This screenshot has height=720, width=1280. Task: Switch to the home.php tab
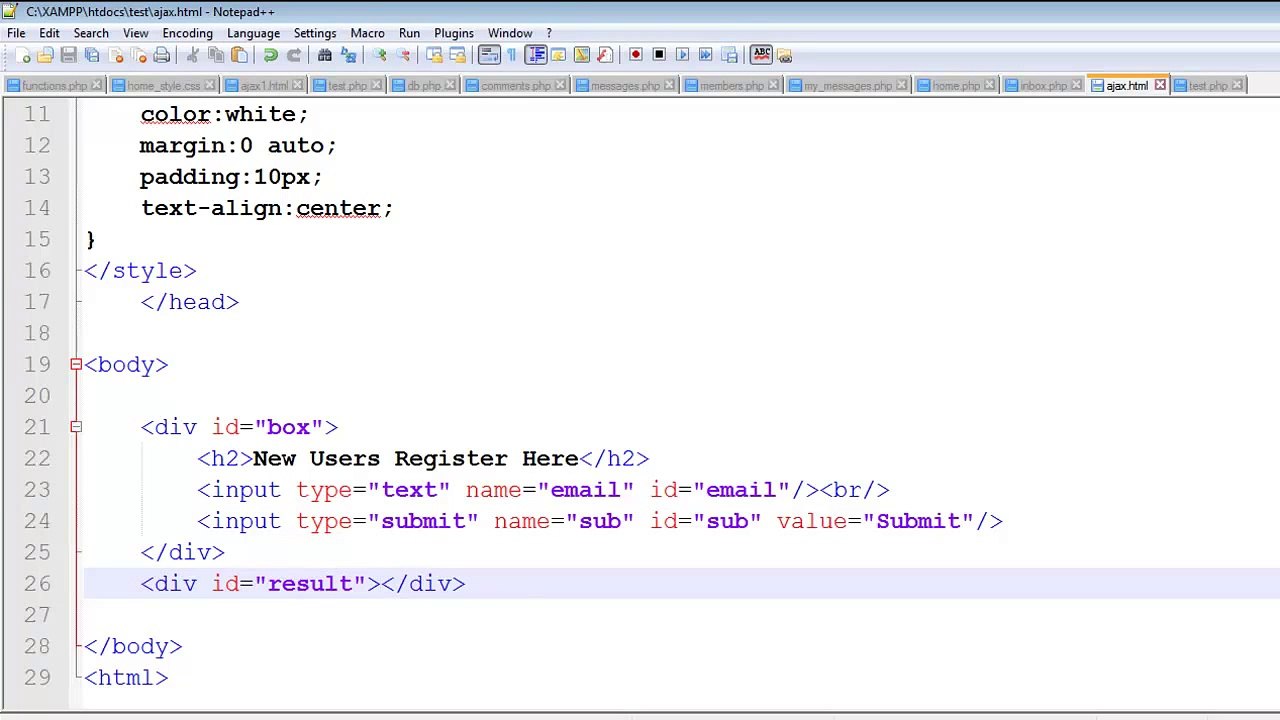[x=956, y=86]
